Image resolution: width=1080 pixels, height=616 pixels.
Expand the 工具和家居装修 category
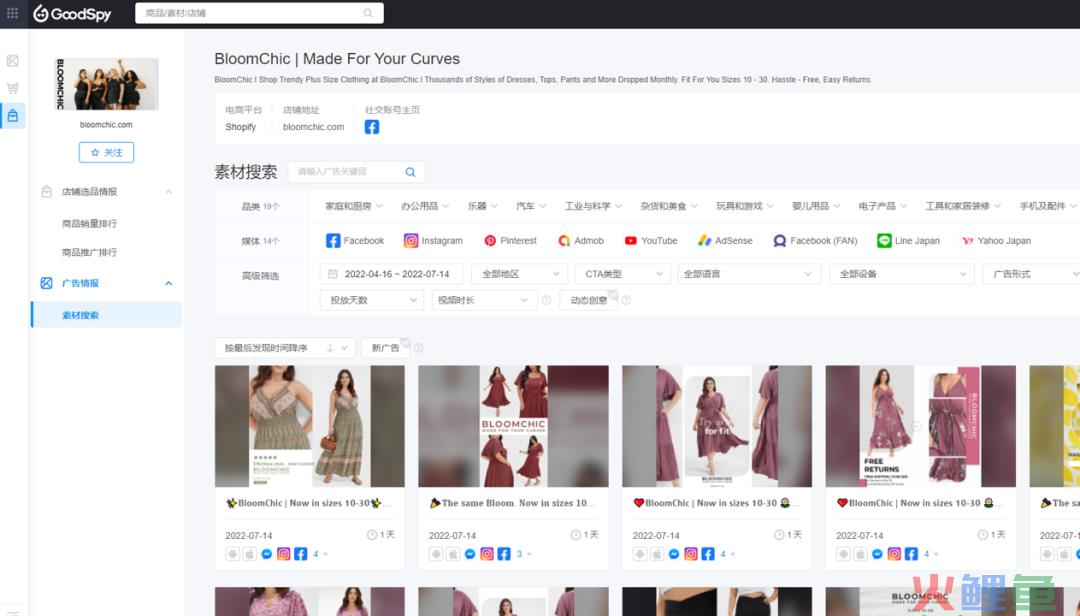964,206
